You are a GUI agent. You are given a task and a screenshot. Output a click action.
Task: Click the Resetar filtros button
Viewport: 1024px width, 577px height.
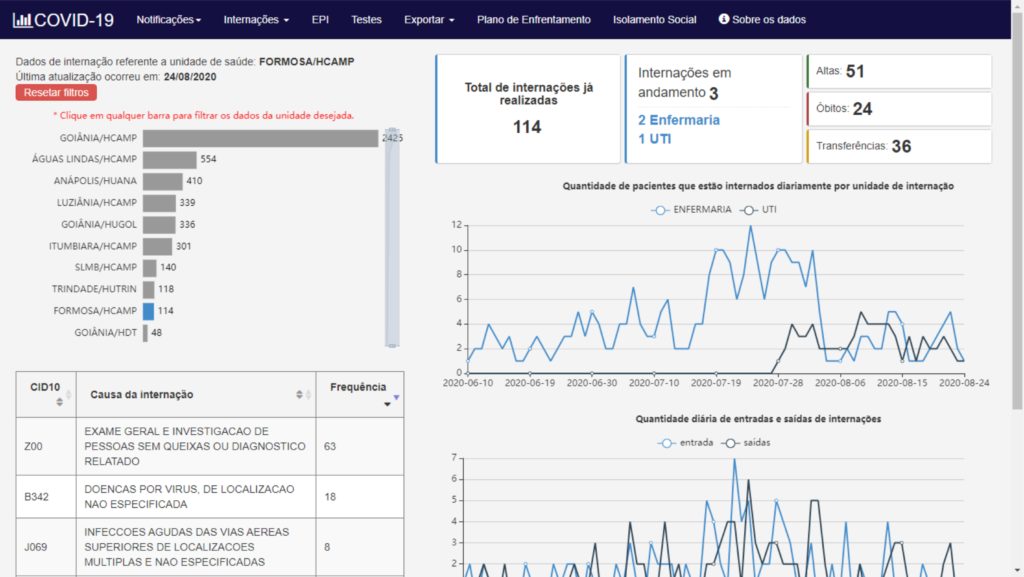[x=56, y=93]
